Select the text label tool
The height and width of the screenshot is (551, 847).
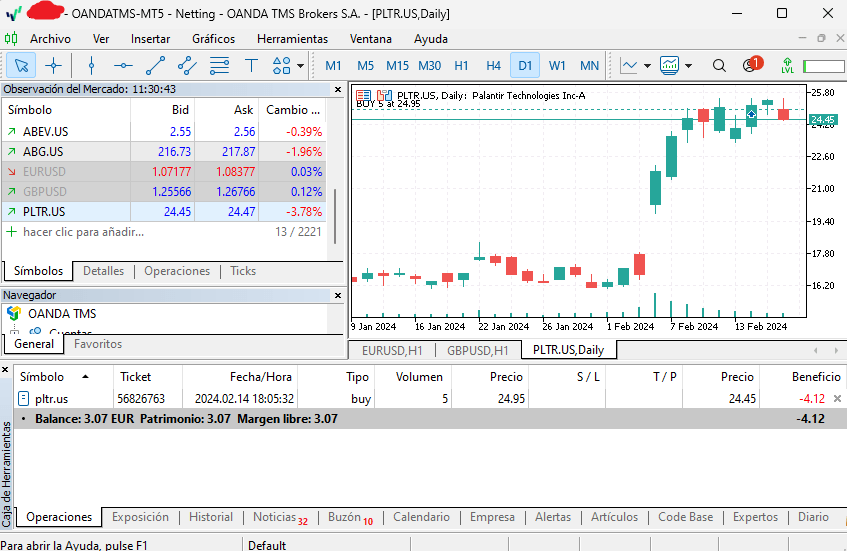pyautogui.click(x=251, y=66)
